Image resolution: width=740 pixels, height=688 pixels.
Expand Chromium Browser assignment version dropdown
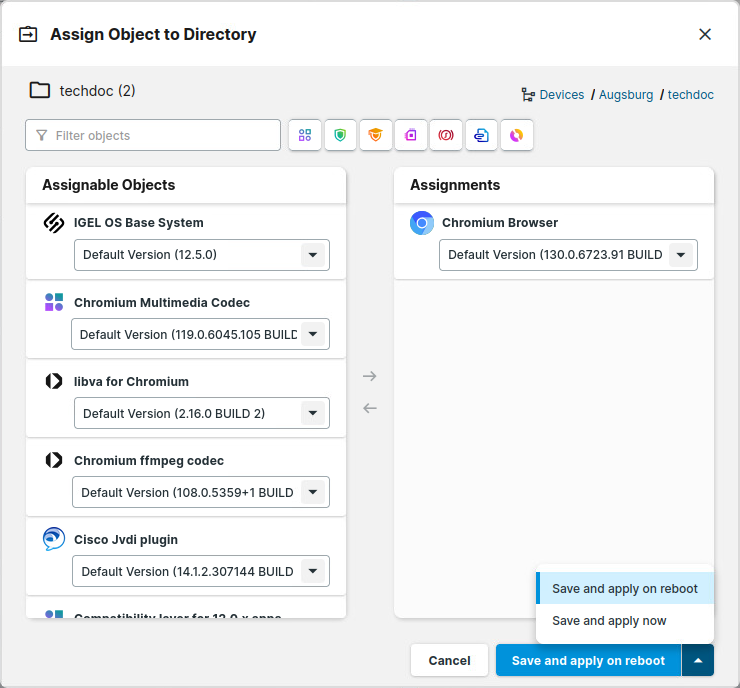coord(681,255)
